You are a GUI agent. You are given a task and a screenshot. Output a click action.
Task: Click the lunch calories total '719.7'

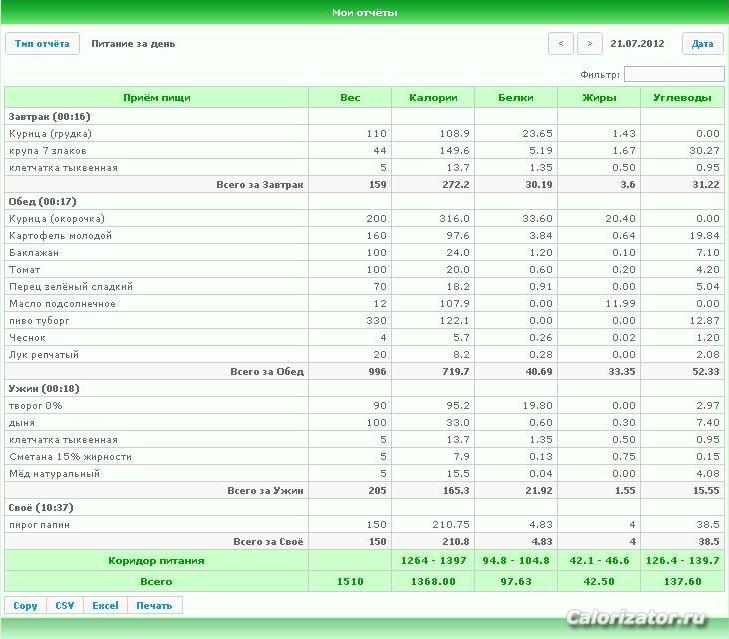tap(456, 372)
